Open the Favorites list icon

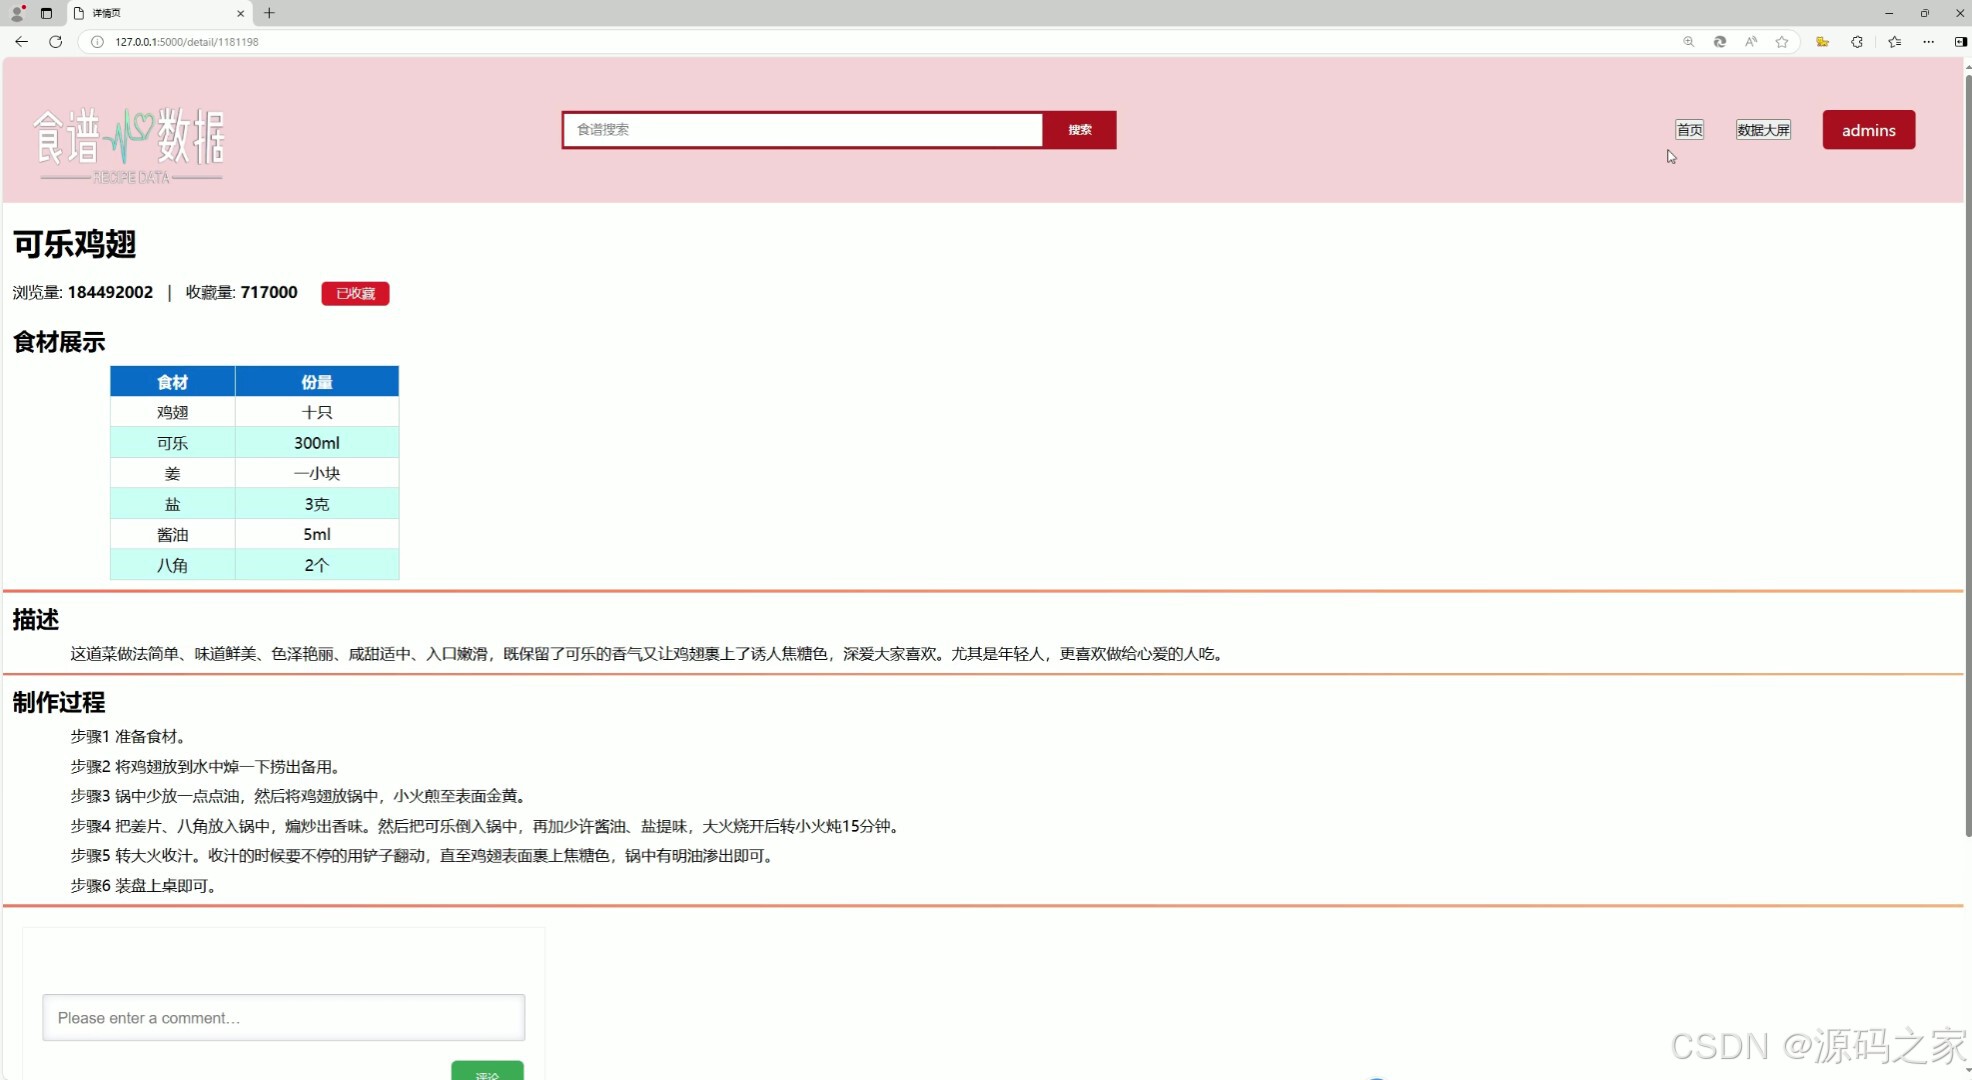[1893, 42]
